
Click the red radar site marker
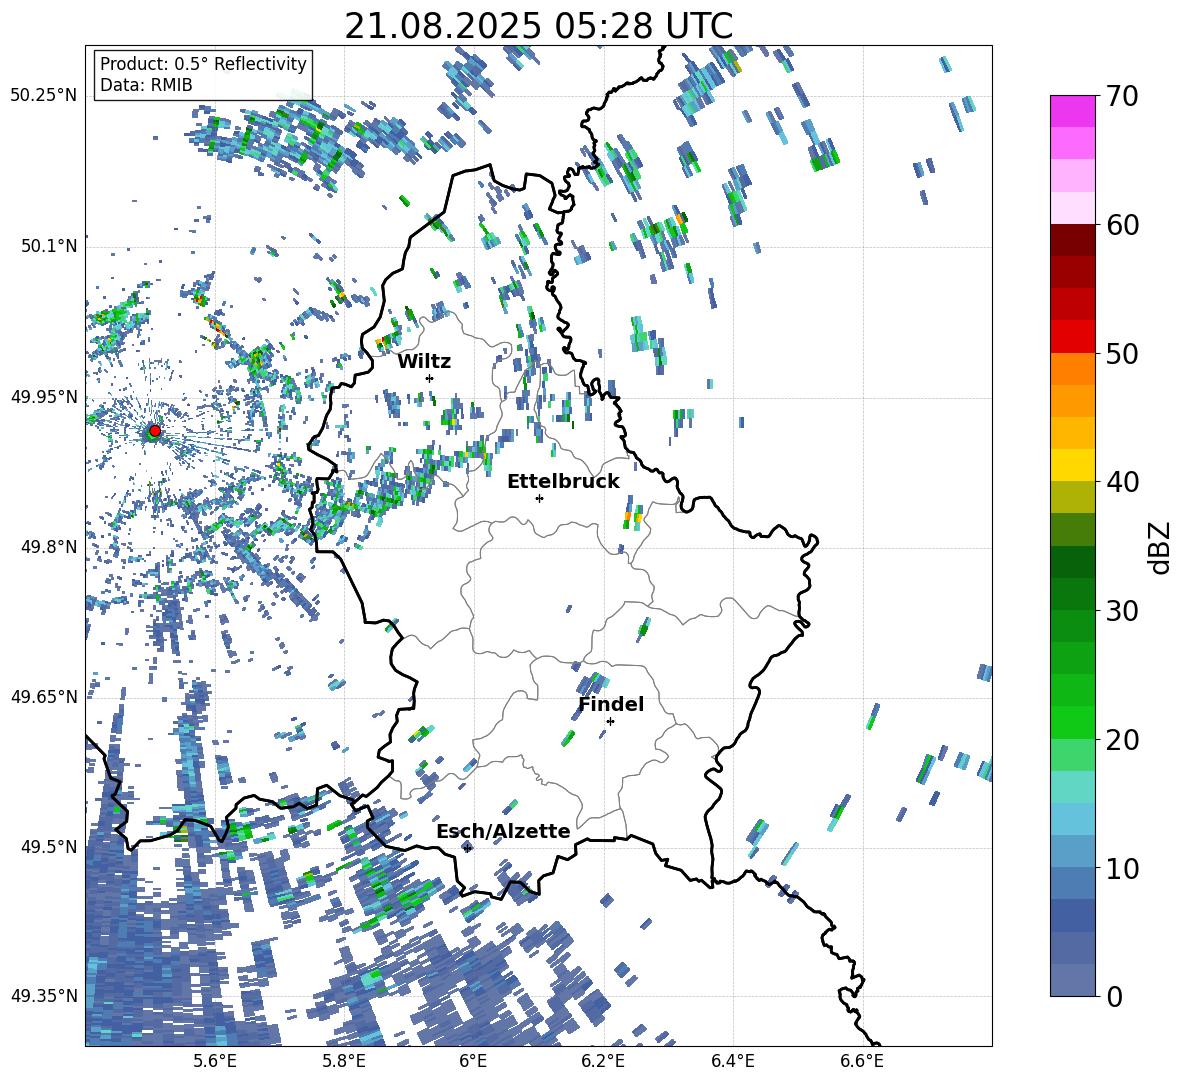tap(155, 430)
